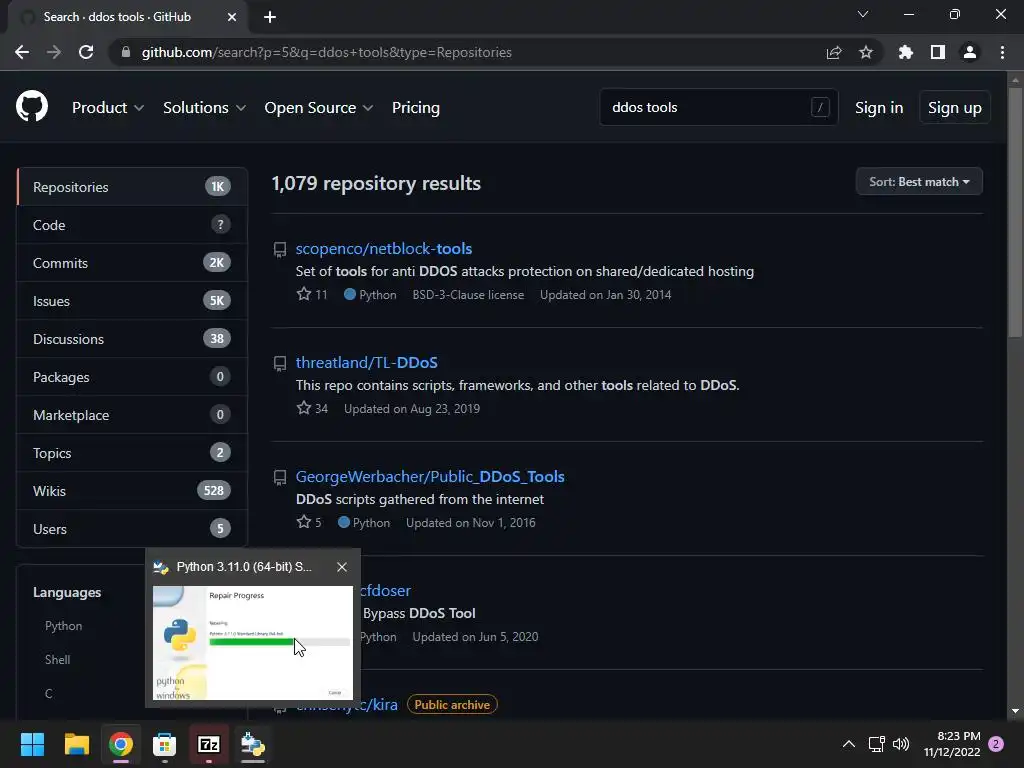Show hidden system tray icons
The image size is (1024, 768).
tap(848, 744)
